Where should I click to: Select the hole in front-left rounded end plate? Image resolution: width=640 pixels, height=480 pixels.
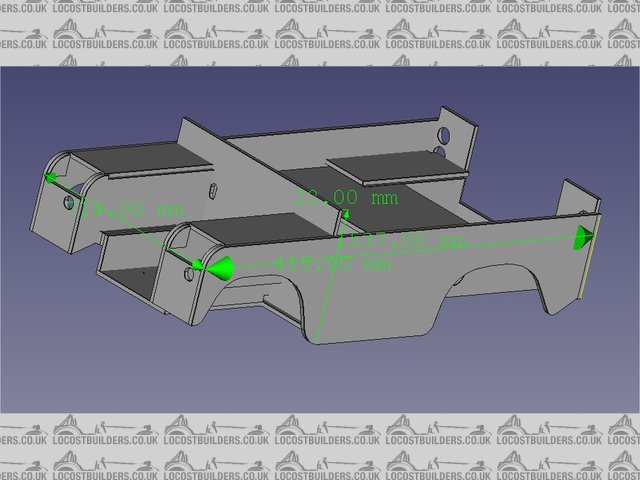click(191, 270)
